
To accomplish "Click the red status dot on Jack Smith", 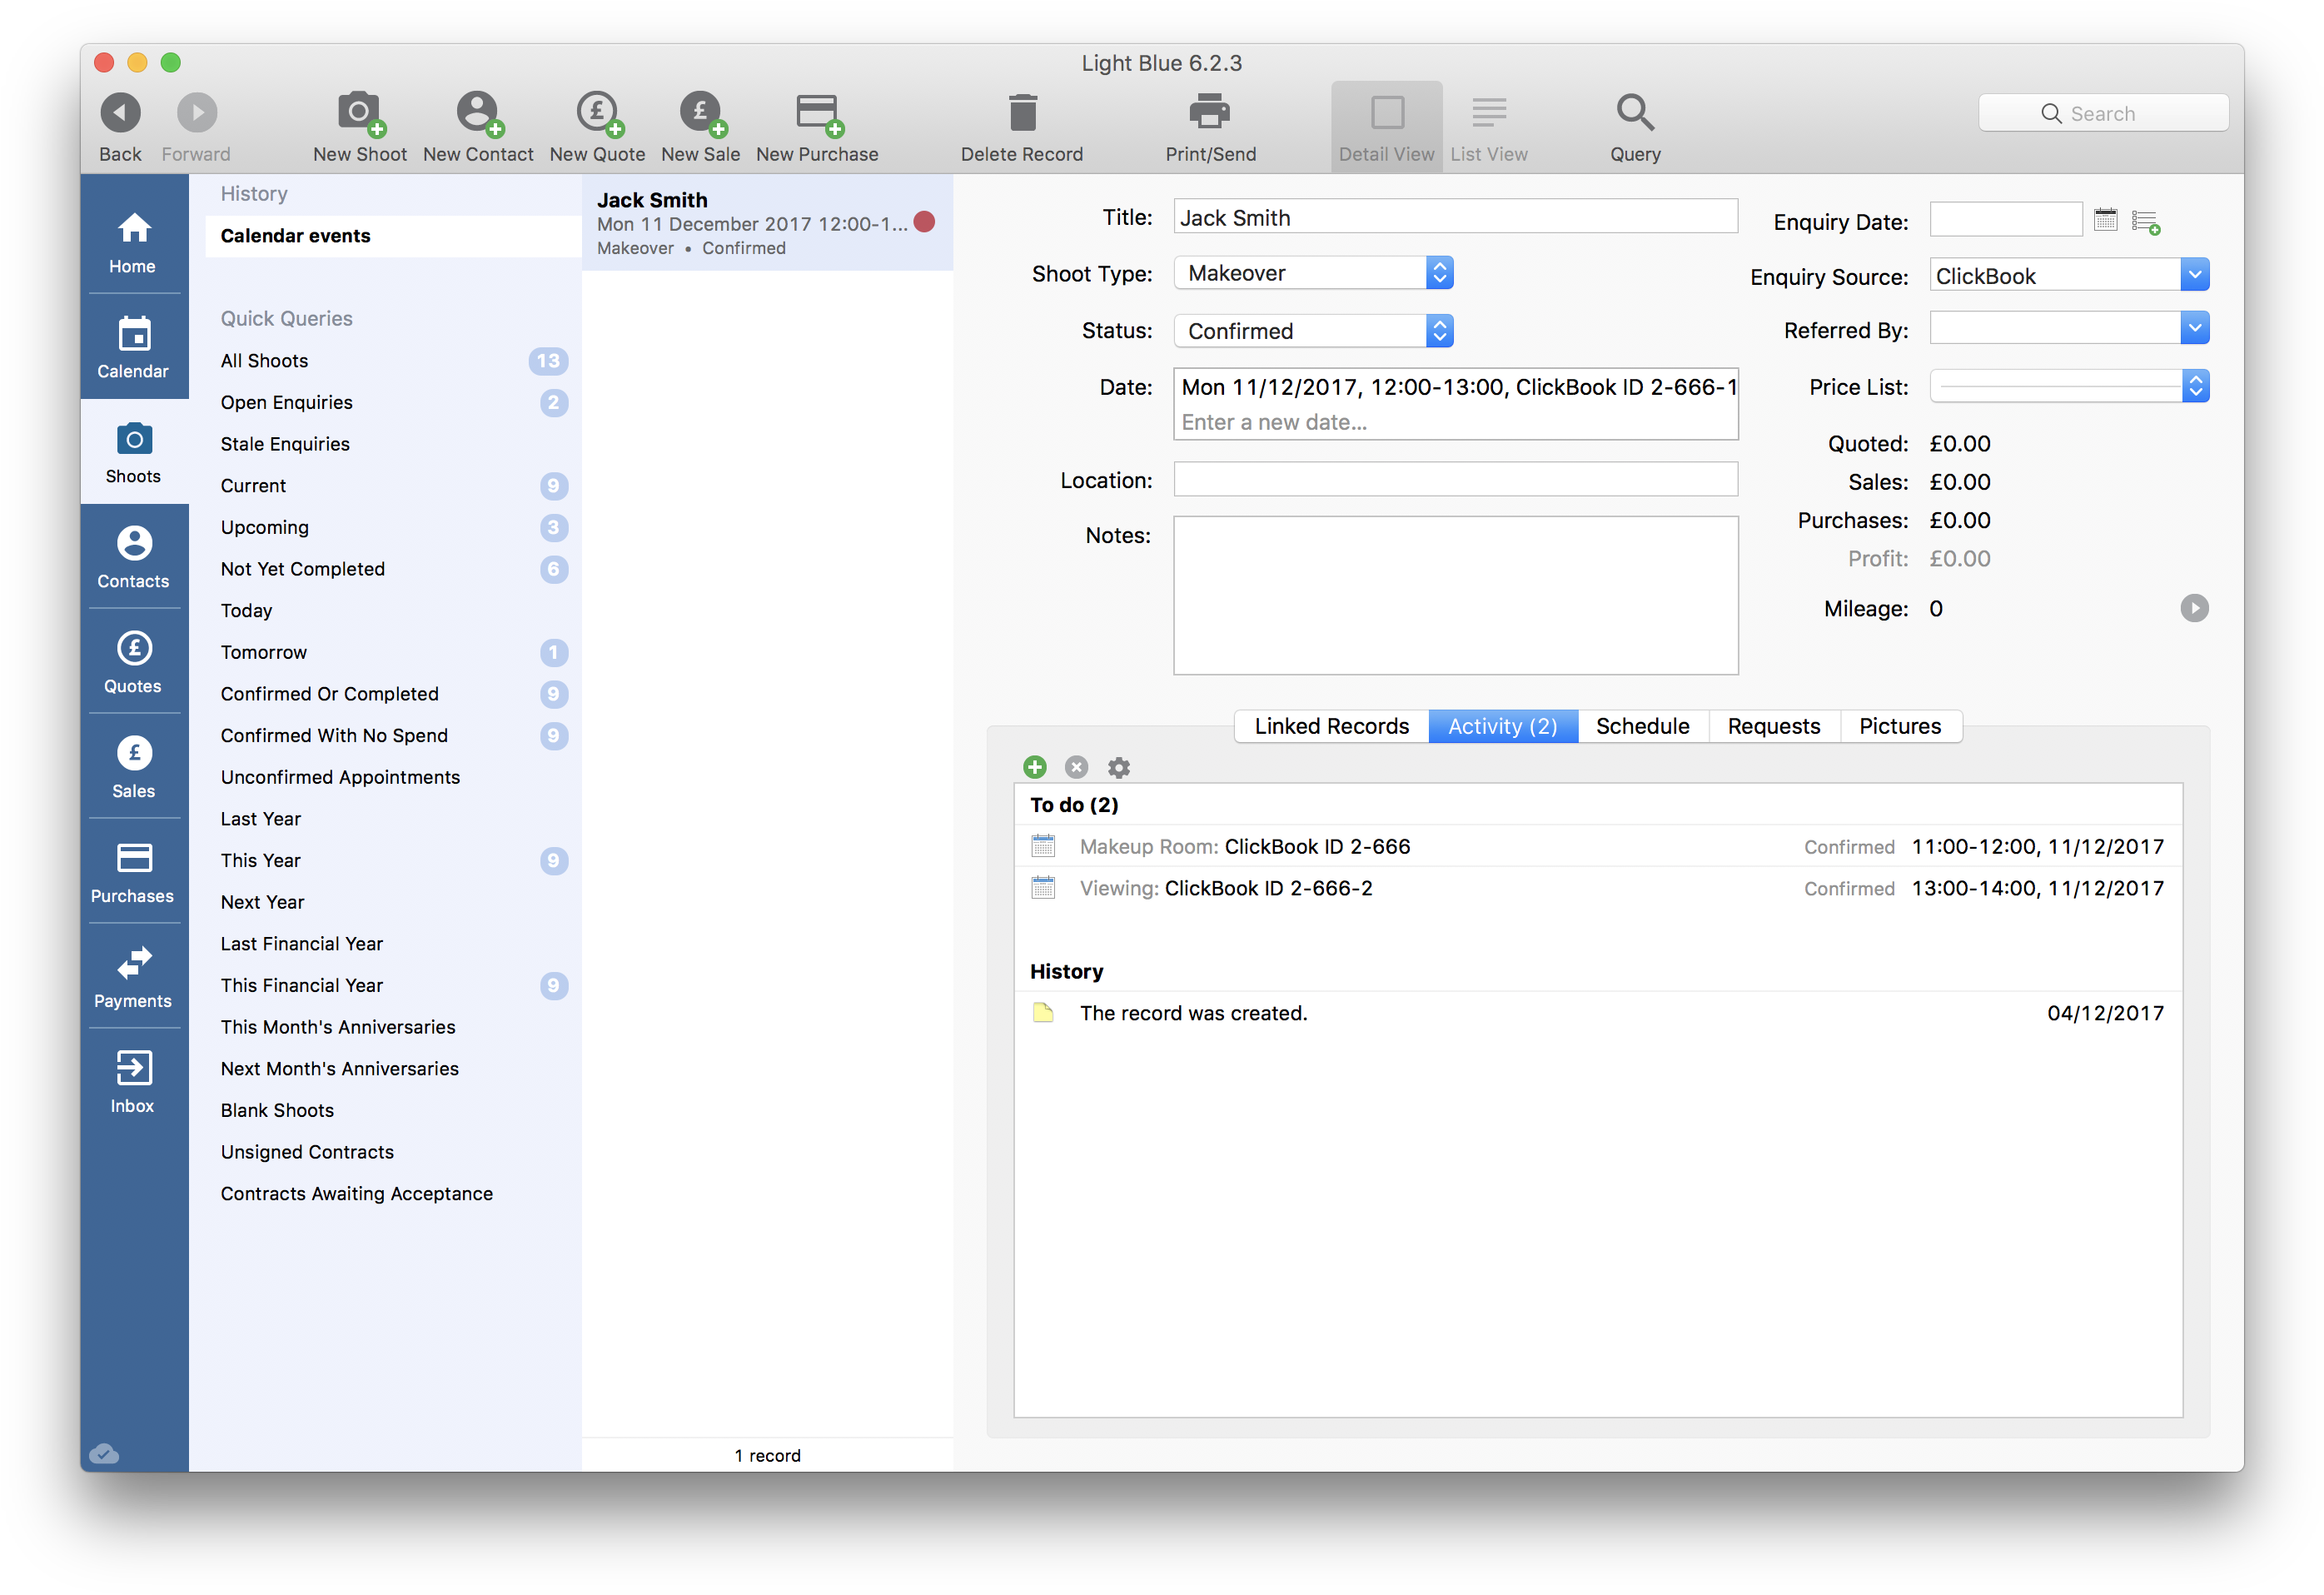I will coord(924,222).
